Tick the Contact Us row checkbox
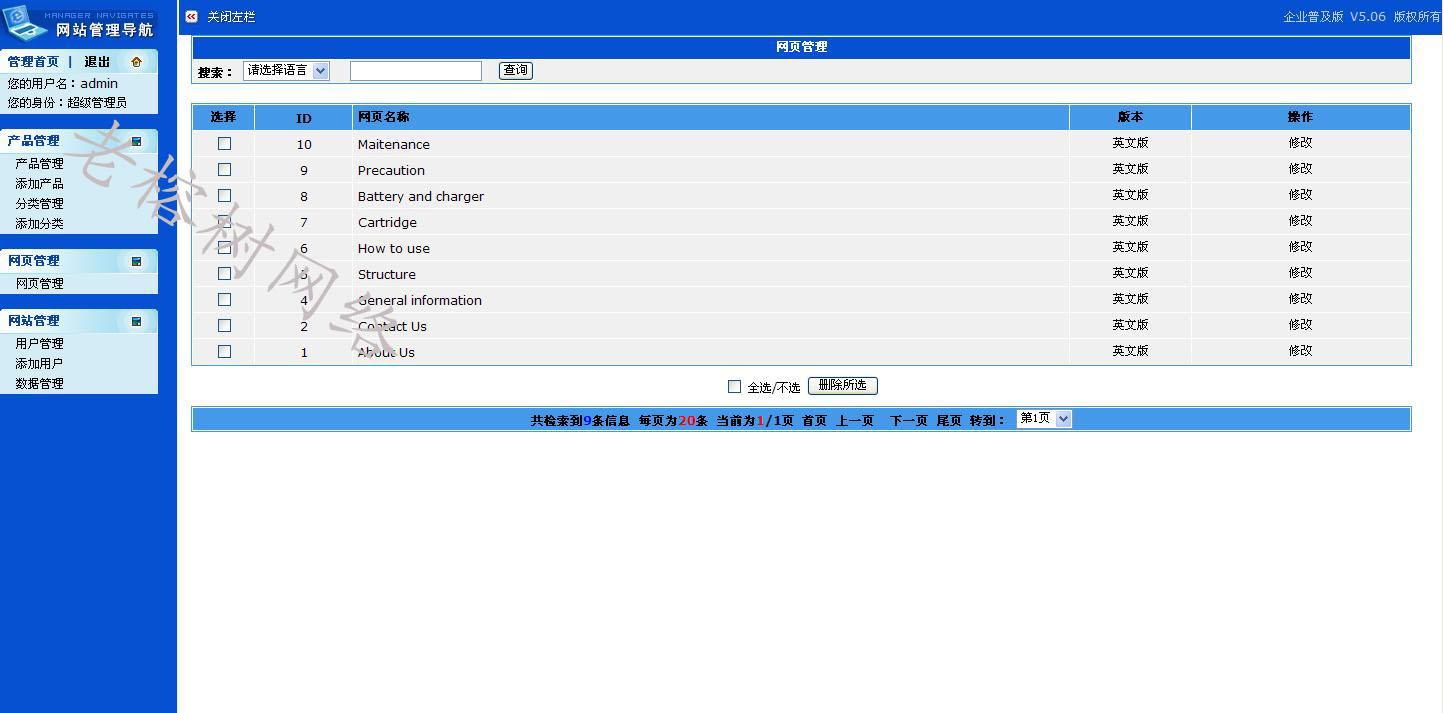Viewport: 1444px width, 713px height. coord(224,326)
